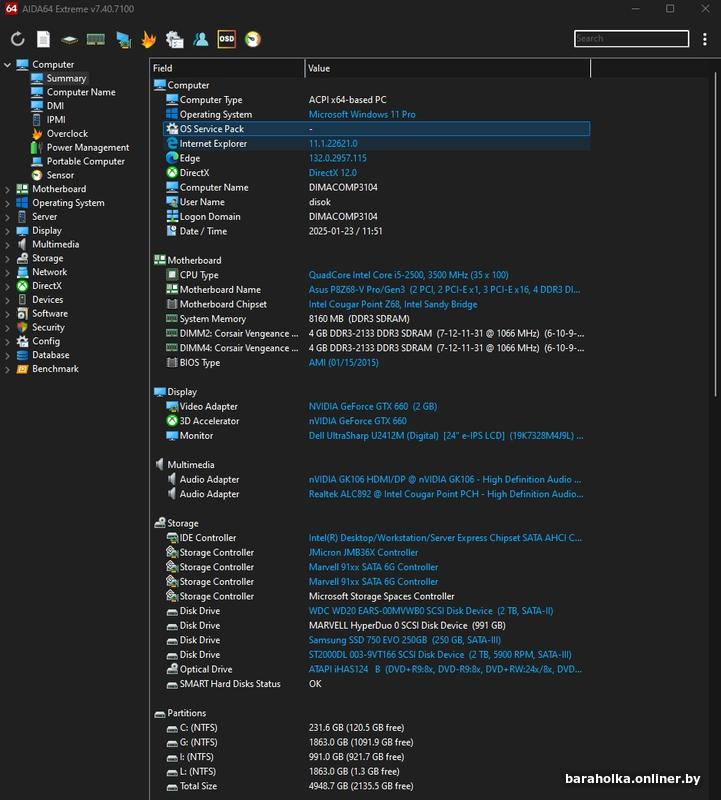This screenshot has height=800, width=721.
Task: Select the Edge version 132.0.2957.115 link
Action: coord(337,158)
